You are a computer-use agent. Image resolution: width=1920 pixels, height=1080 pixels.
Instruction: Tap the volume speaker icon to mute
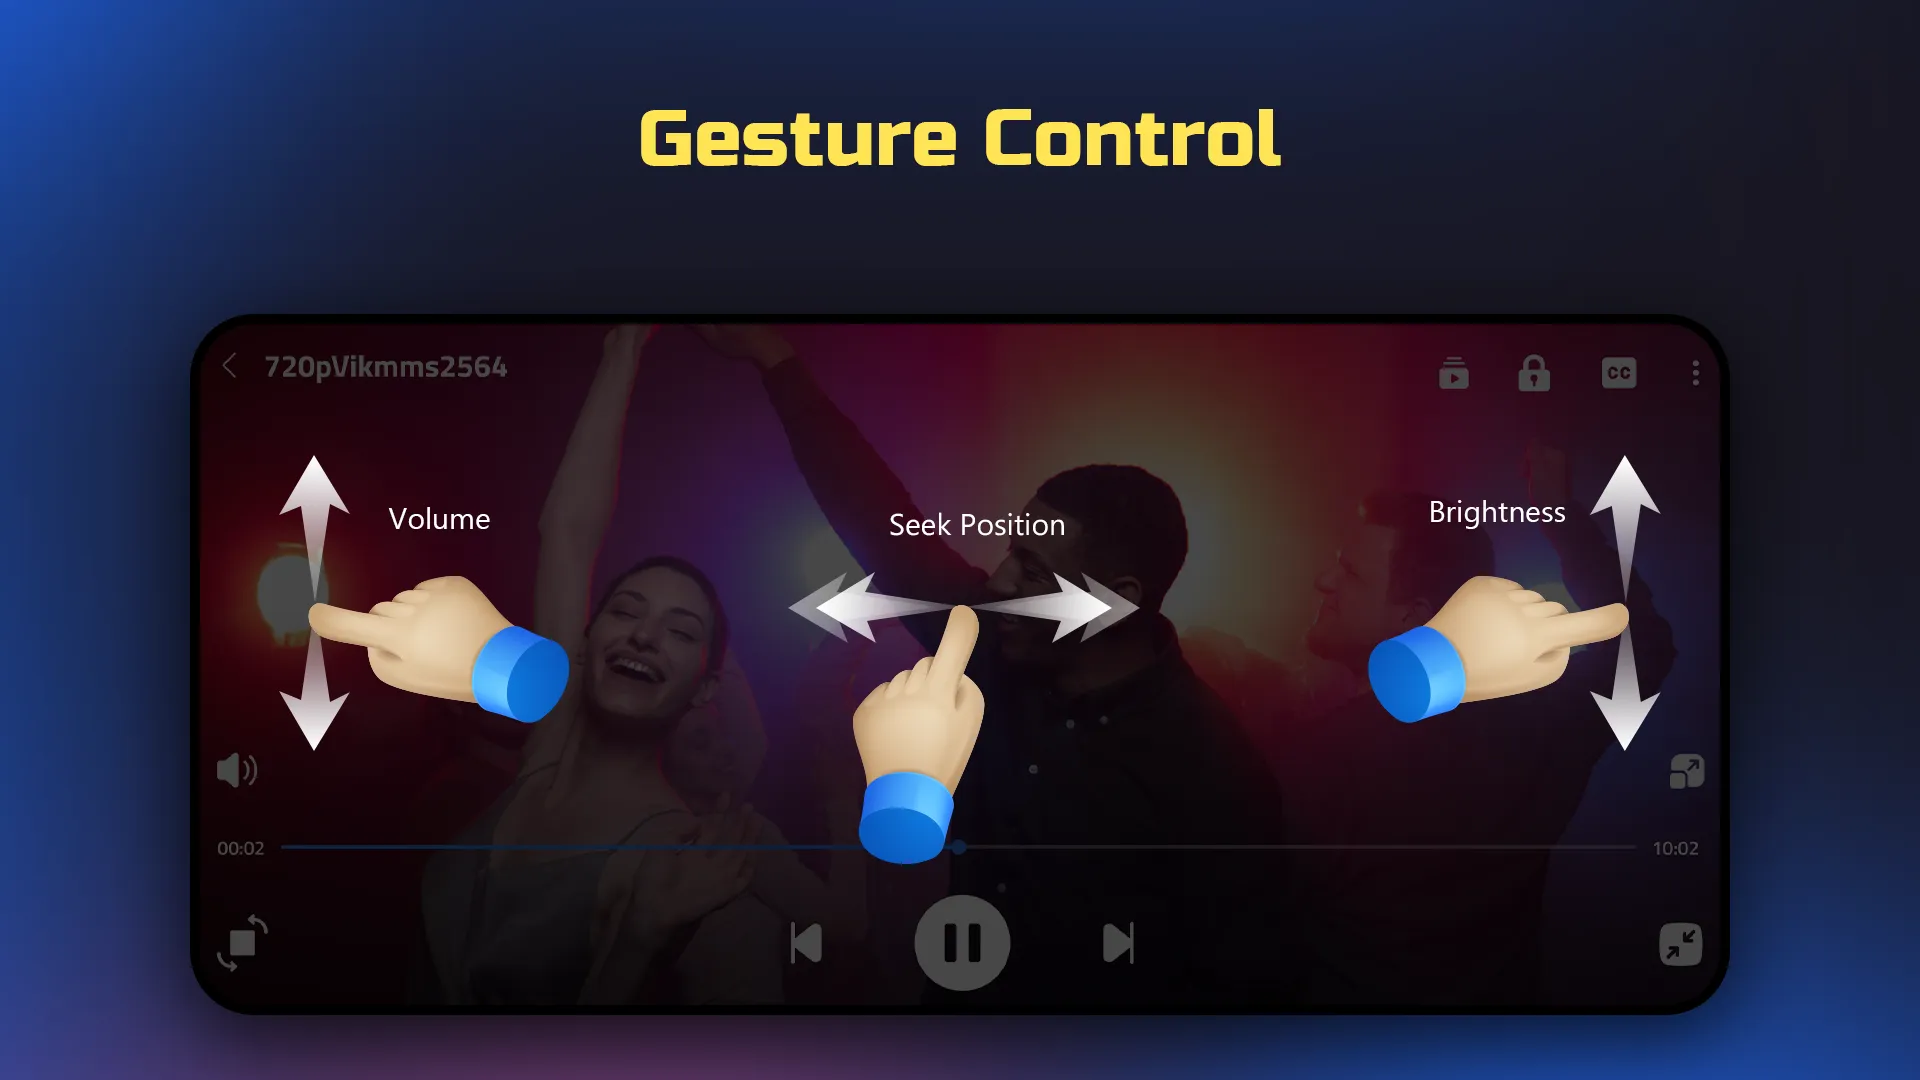[239, 770]
